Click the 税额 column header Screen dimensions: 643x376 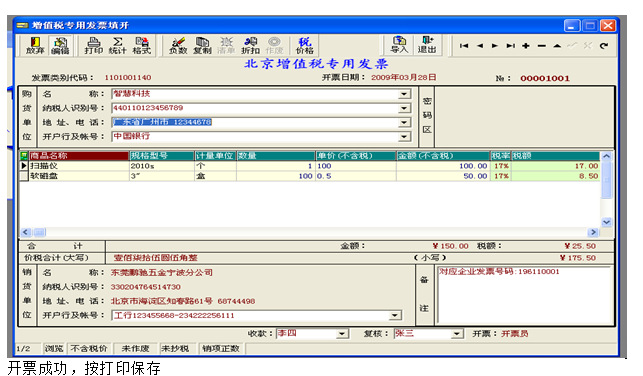coord(555,155)
